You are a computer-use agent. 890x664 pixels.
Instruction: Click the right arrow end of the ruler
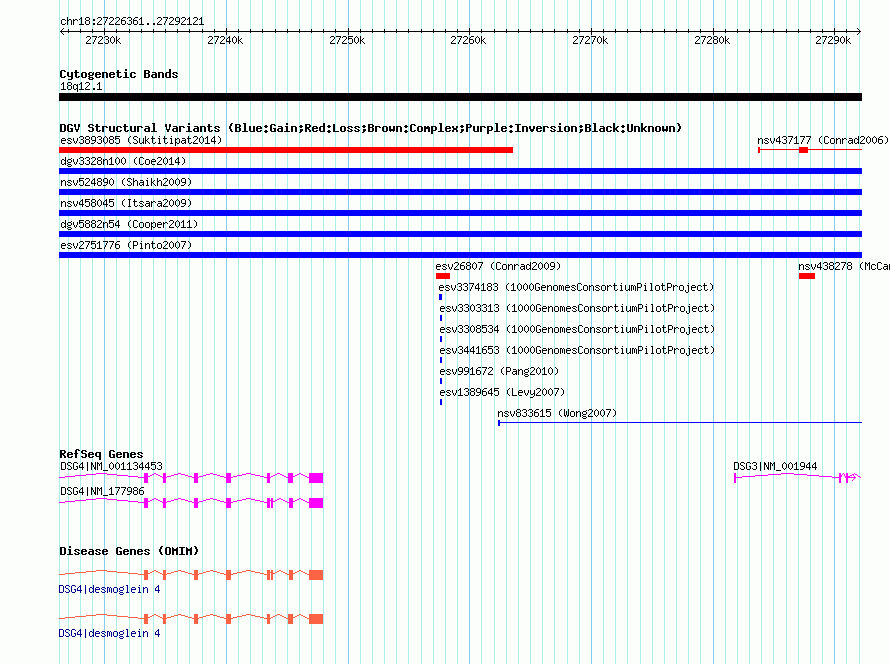pos(859,31)
